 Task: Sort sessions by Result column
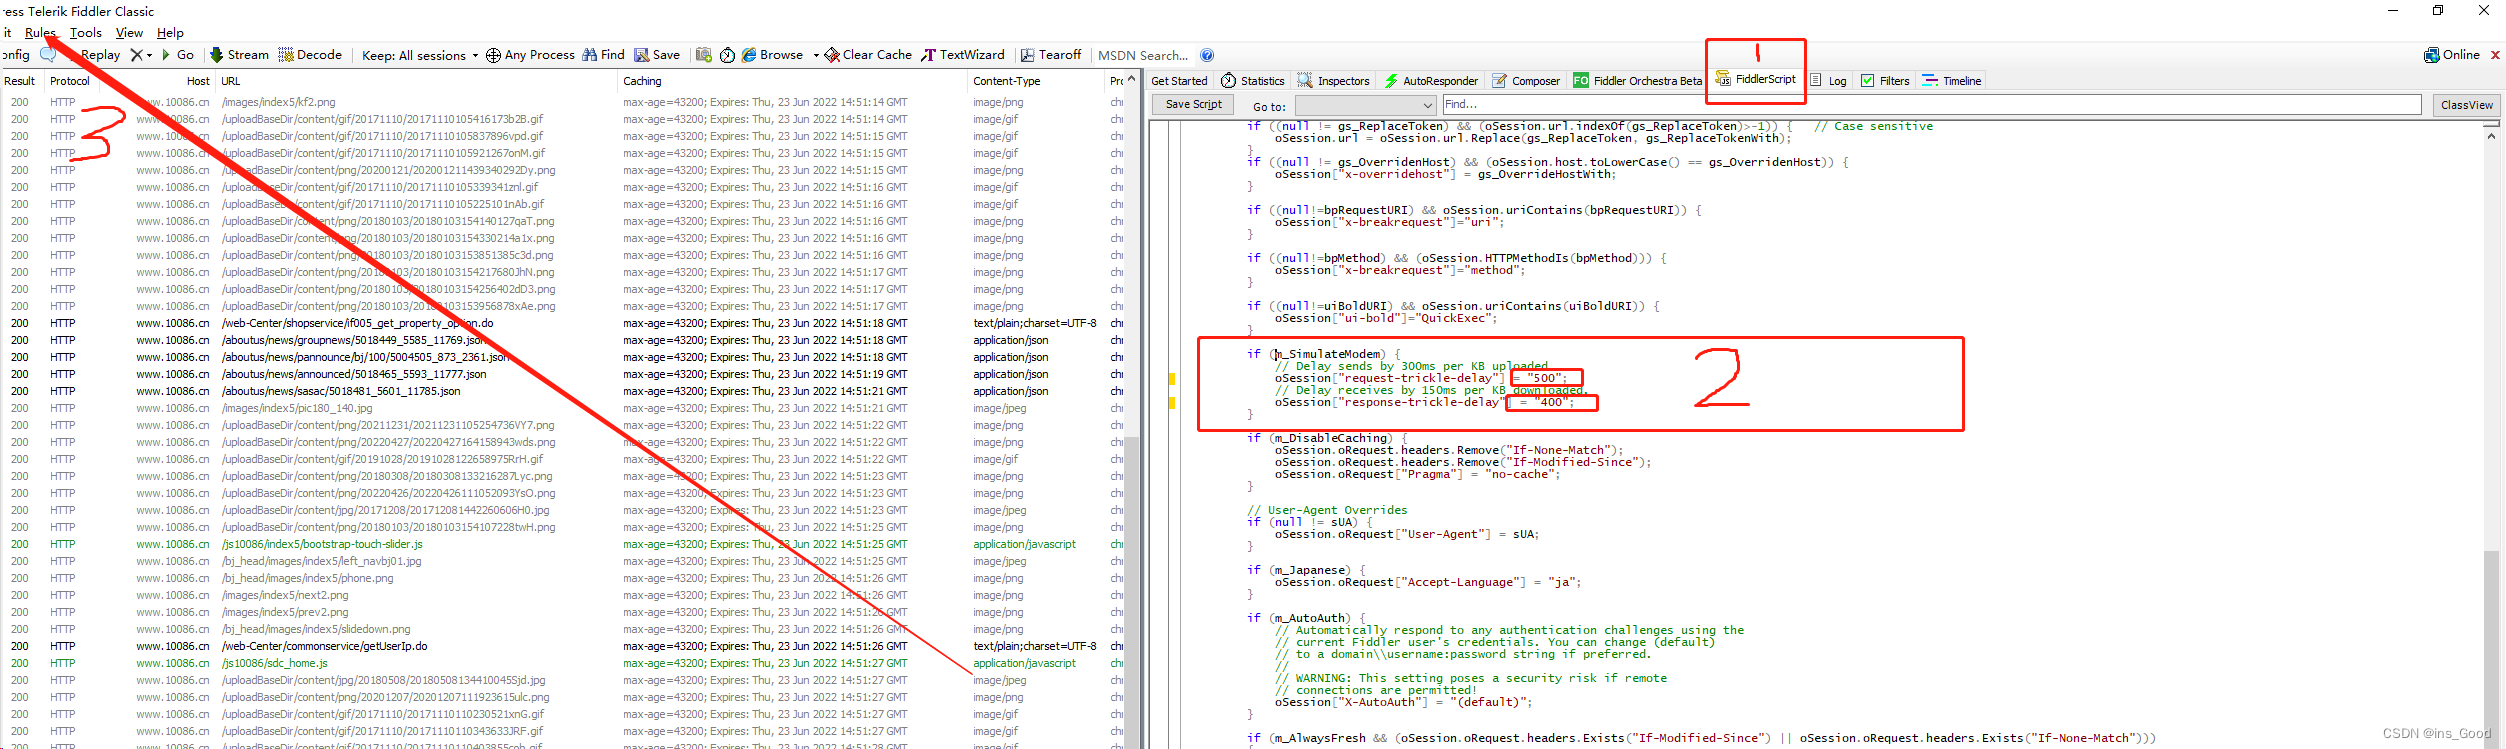click(x=19, y=81)
